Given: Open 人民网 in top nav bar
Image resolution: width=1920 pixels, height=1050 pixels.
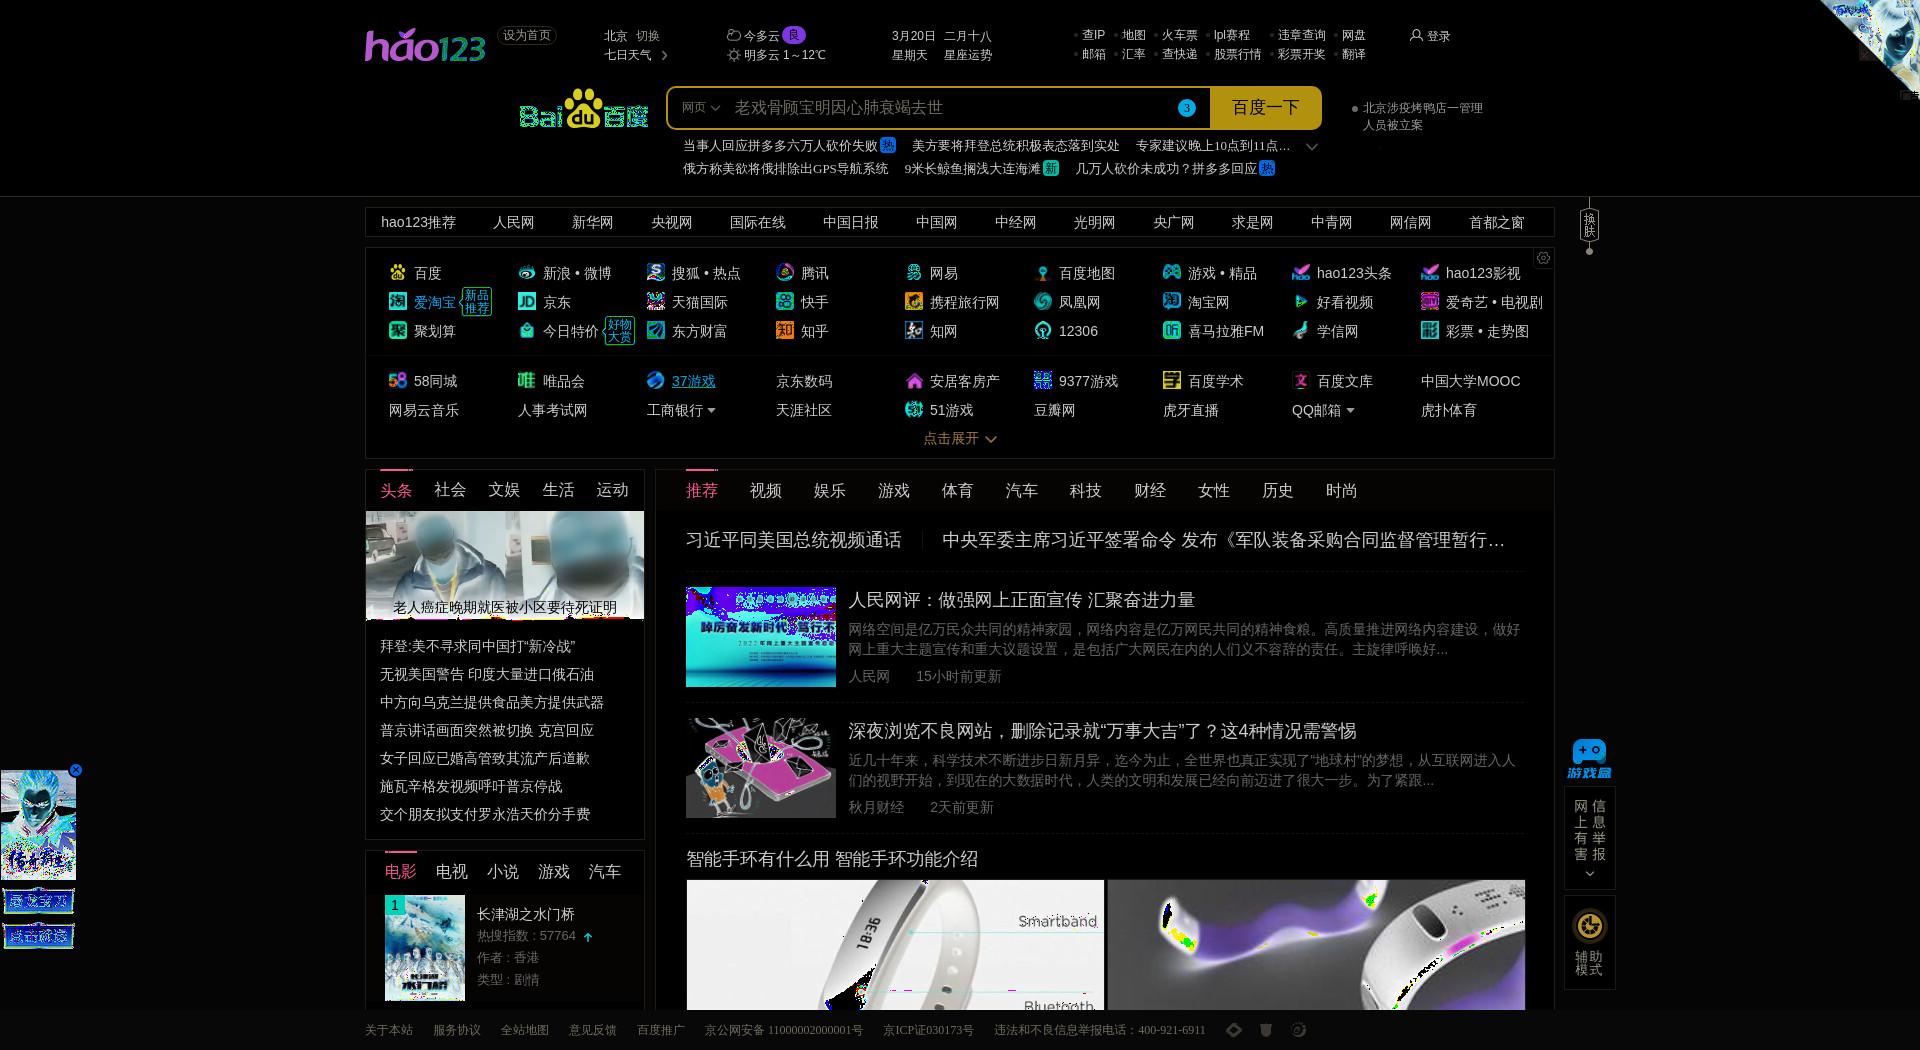Looking at the screenshot, I should (513, 222).
